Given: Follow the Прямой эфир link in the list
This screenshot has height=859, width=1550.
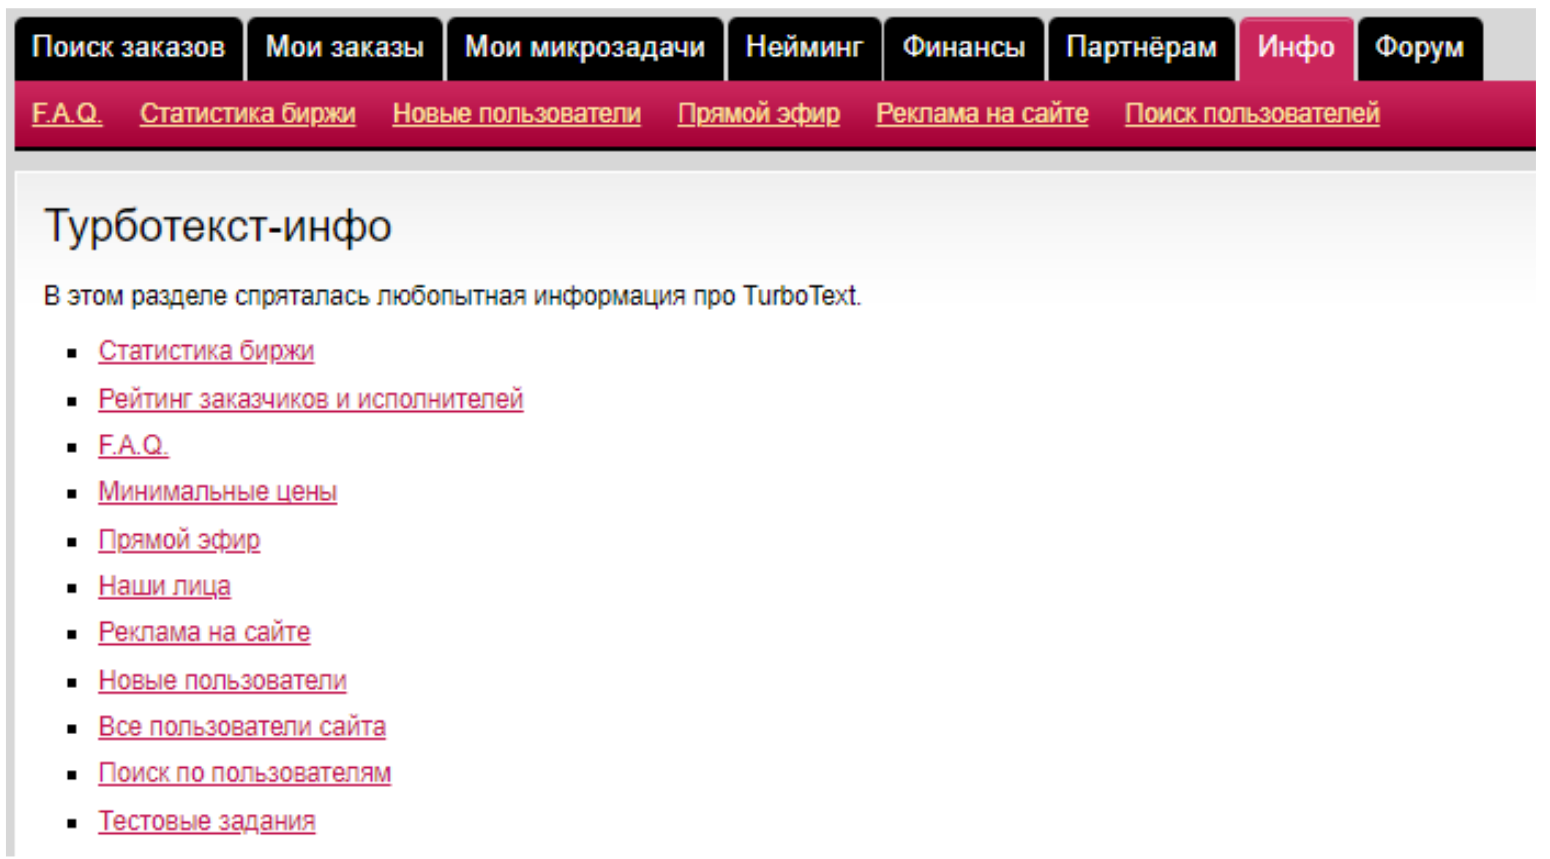Looking at the screenshot, I should point(179,540).
